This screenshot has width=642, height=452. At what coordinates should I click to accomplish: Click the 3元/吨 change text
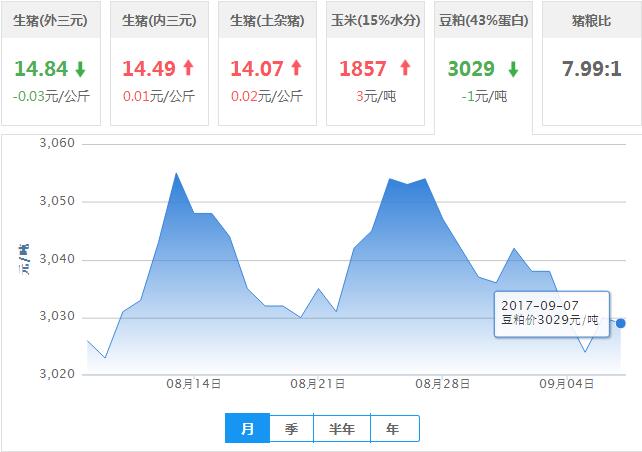click(376, 96)
